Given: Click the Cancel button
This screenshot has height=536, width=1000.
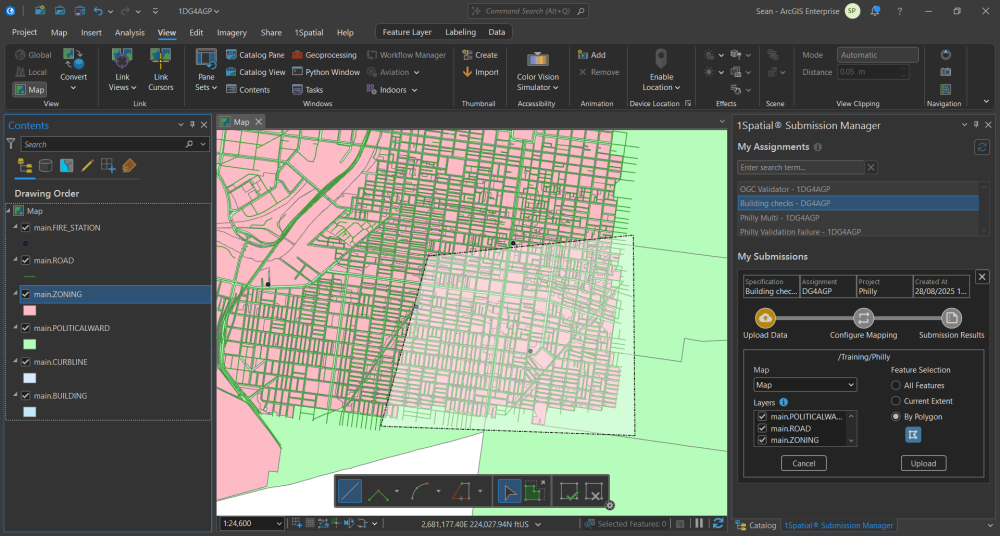Looking at the screenshot, I should (x=804, y=463).
